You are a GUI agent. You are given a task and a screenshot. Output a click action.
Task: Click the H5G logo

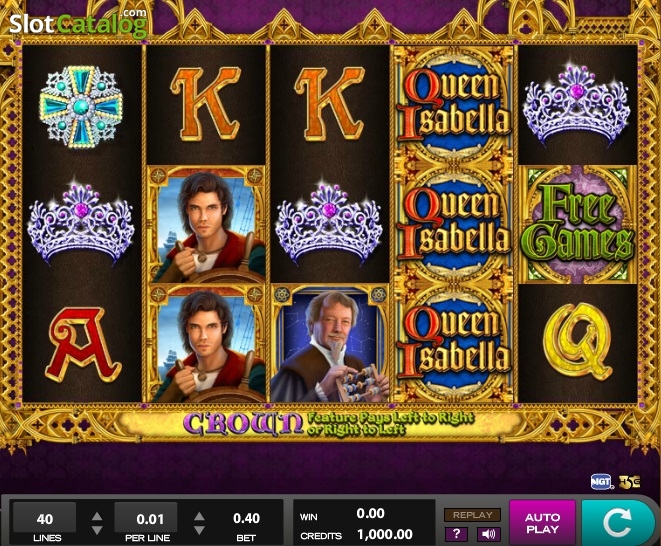point(629,481)
